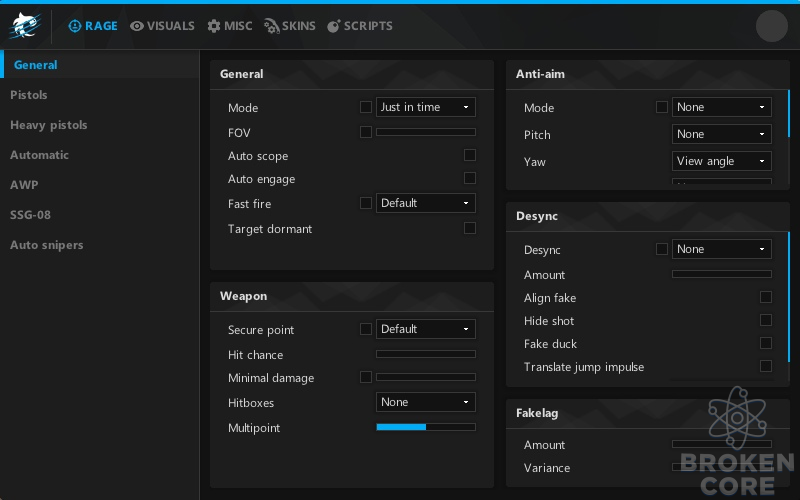Enable the Fake duck checkbox
Viewport: 800px width, 500px height.
[766, 343]
